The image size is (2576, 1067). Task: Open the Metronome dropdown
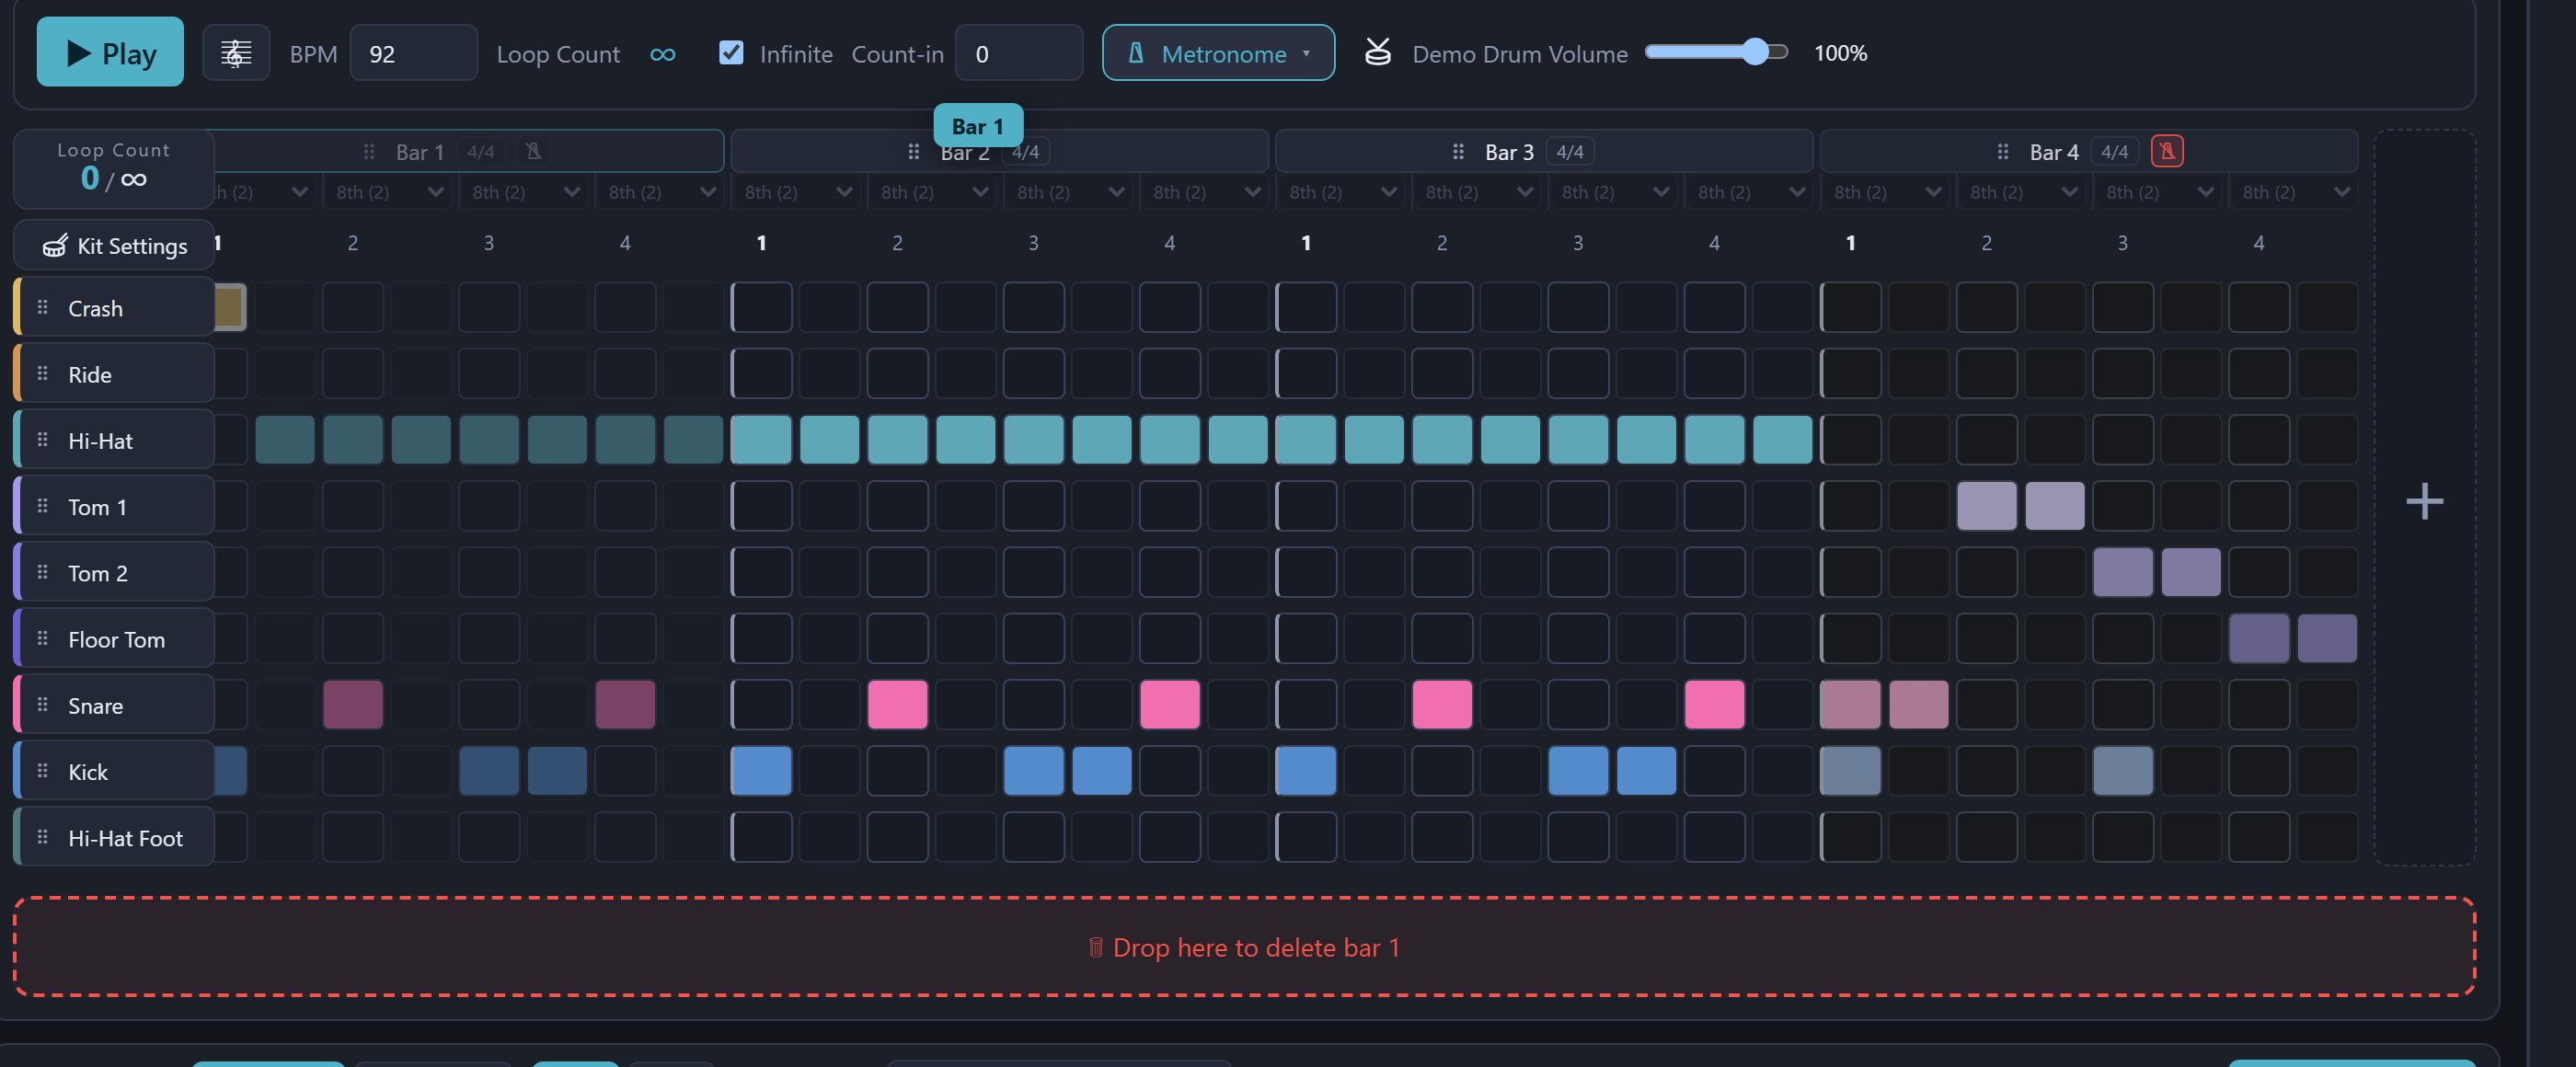coord(1218,53)
